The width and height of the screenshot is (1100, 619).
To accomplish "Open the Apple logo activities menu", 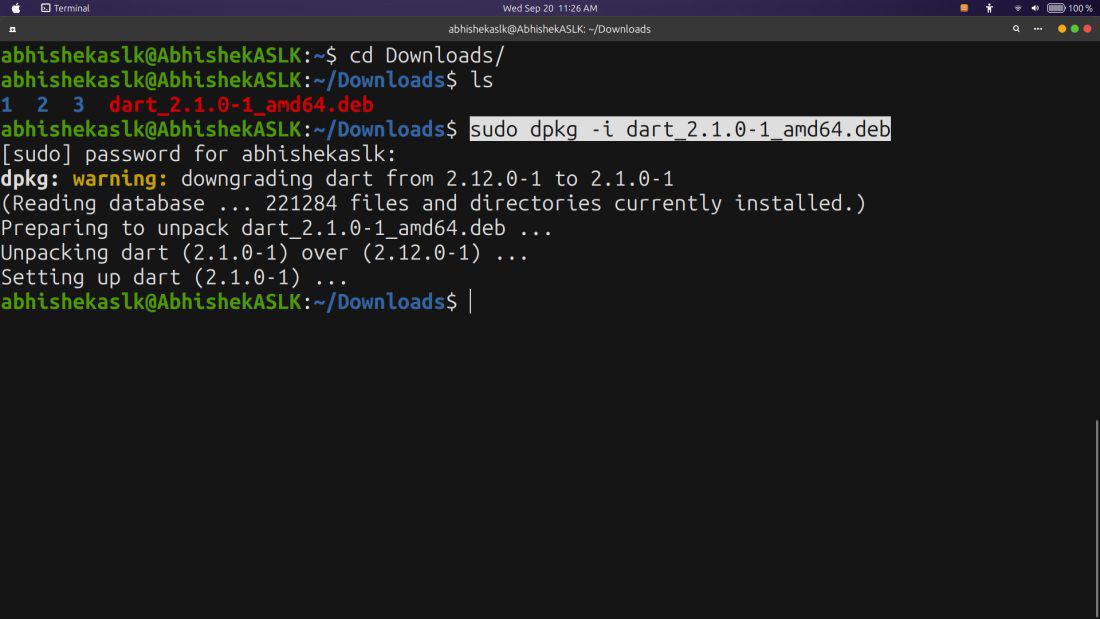I will click(x=15, y=8).
